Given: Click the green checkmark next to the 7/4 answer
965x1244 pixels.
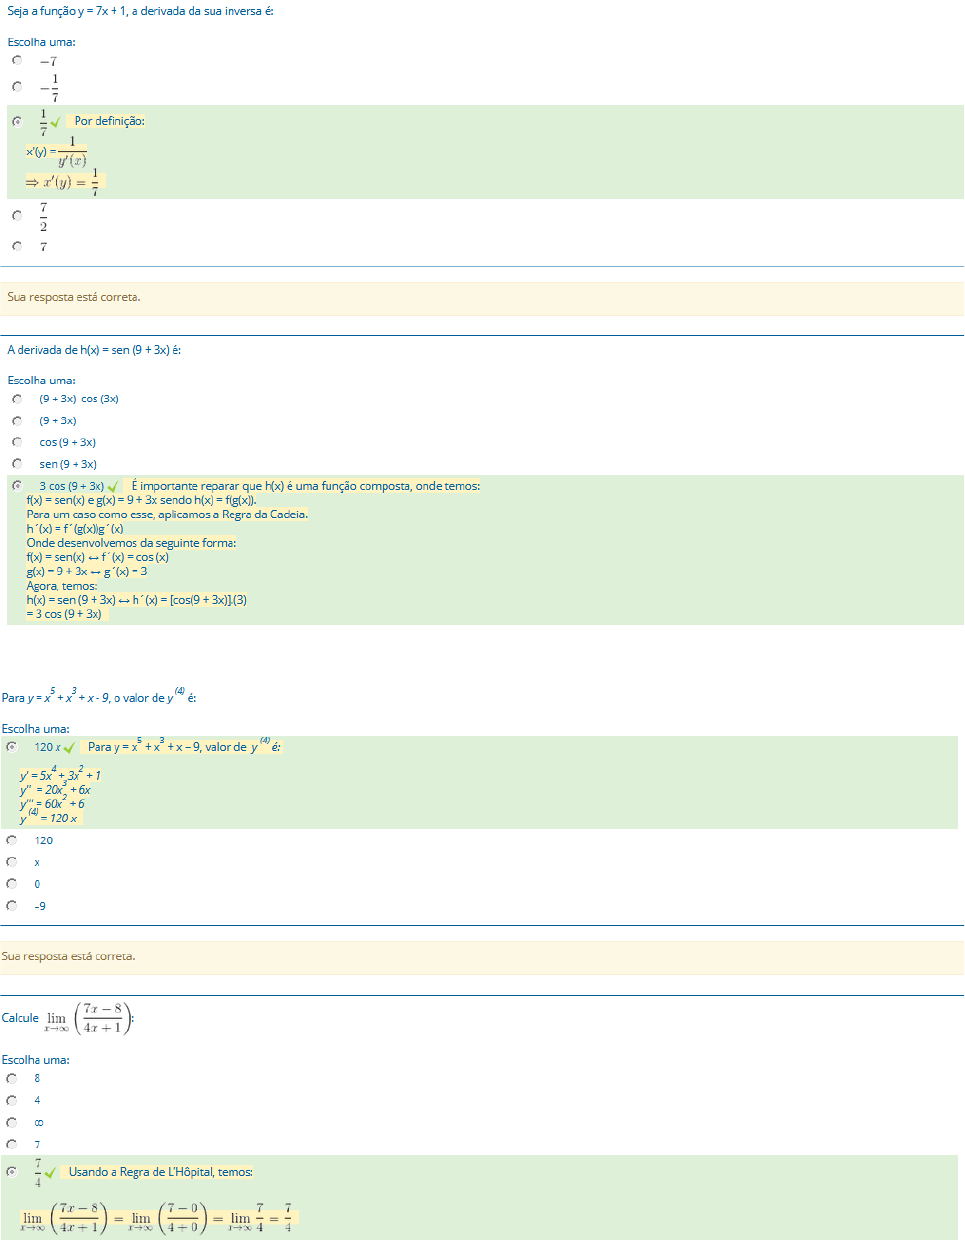Looking at the screenshot, I should 50,1173.
